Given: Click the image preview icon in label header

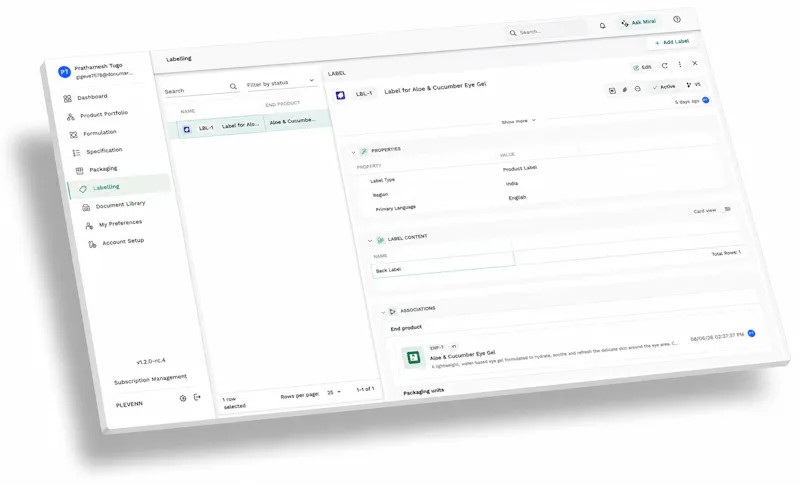Looking at the screenshot, I should [612, 90].
